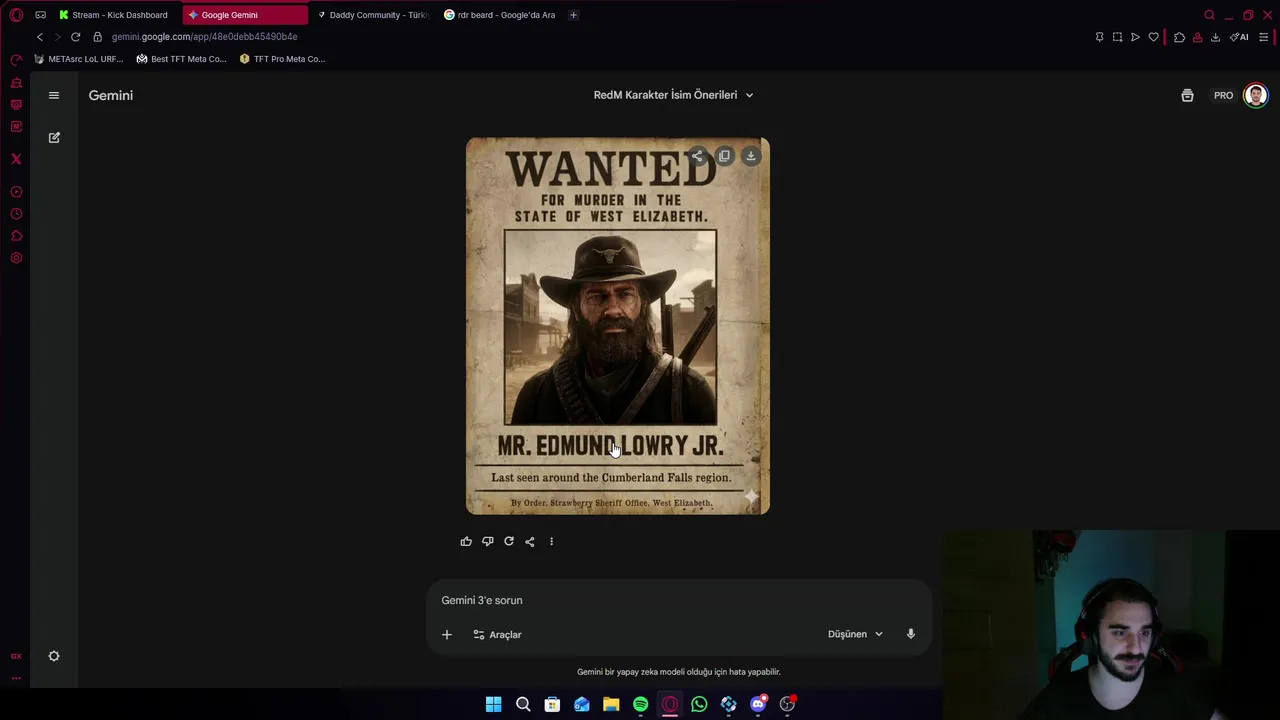Open the X Twitter icon in the Opera sidebar
Viewport: 1280px width, 720px height.
click(16, 159)
